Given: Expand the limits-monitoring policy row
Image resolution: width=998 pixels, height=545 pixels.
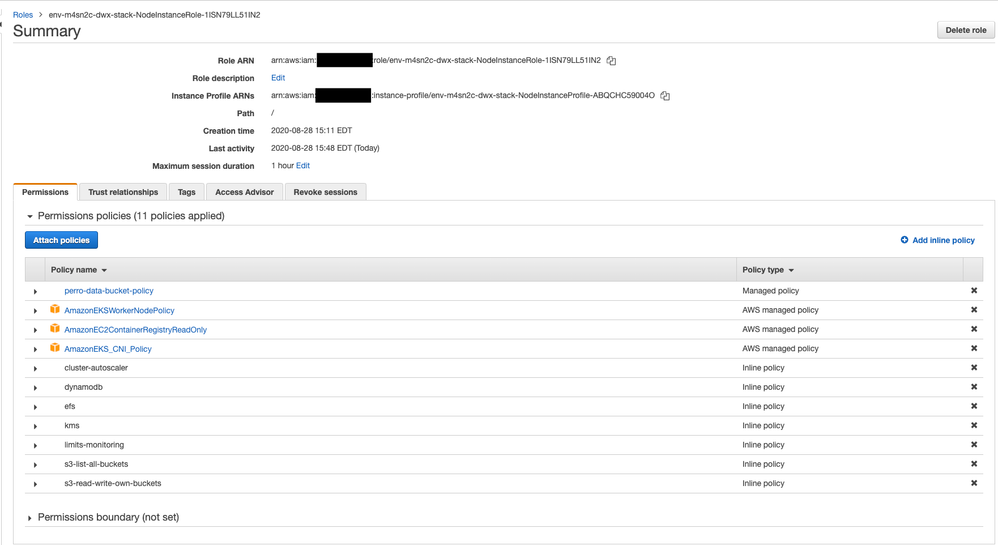Looking at the screenshot, I should (36, 446).
